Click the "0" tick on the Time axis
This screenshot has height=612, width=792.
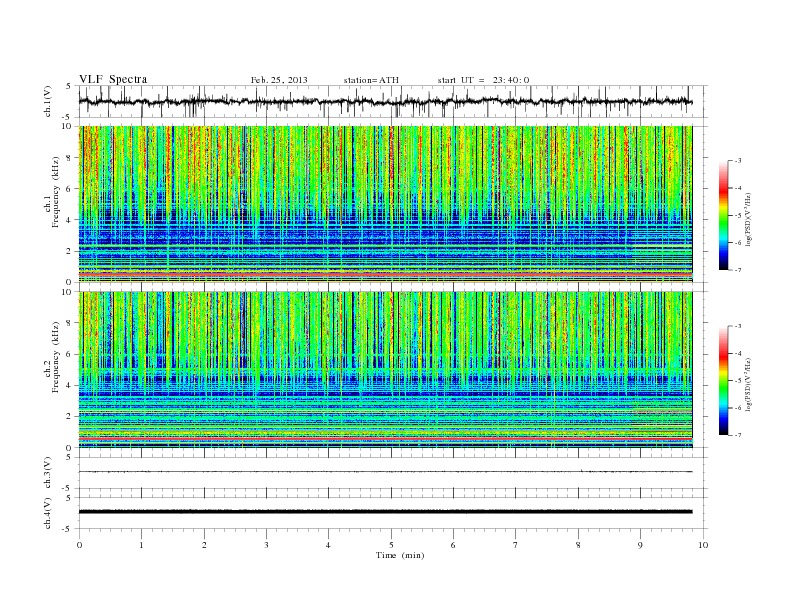click(79, 545)
